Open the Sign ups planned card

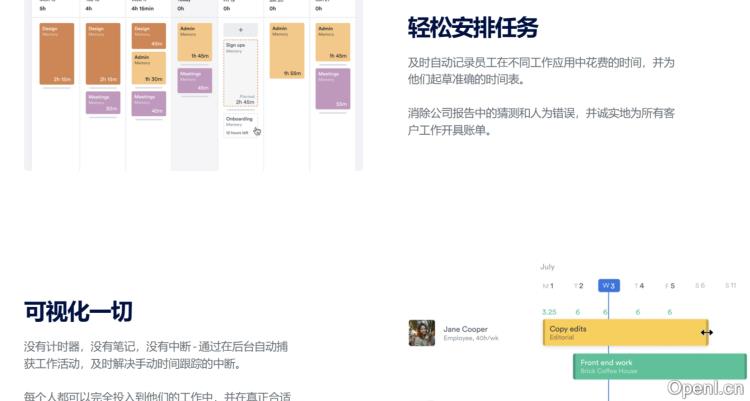coord(240,73)
